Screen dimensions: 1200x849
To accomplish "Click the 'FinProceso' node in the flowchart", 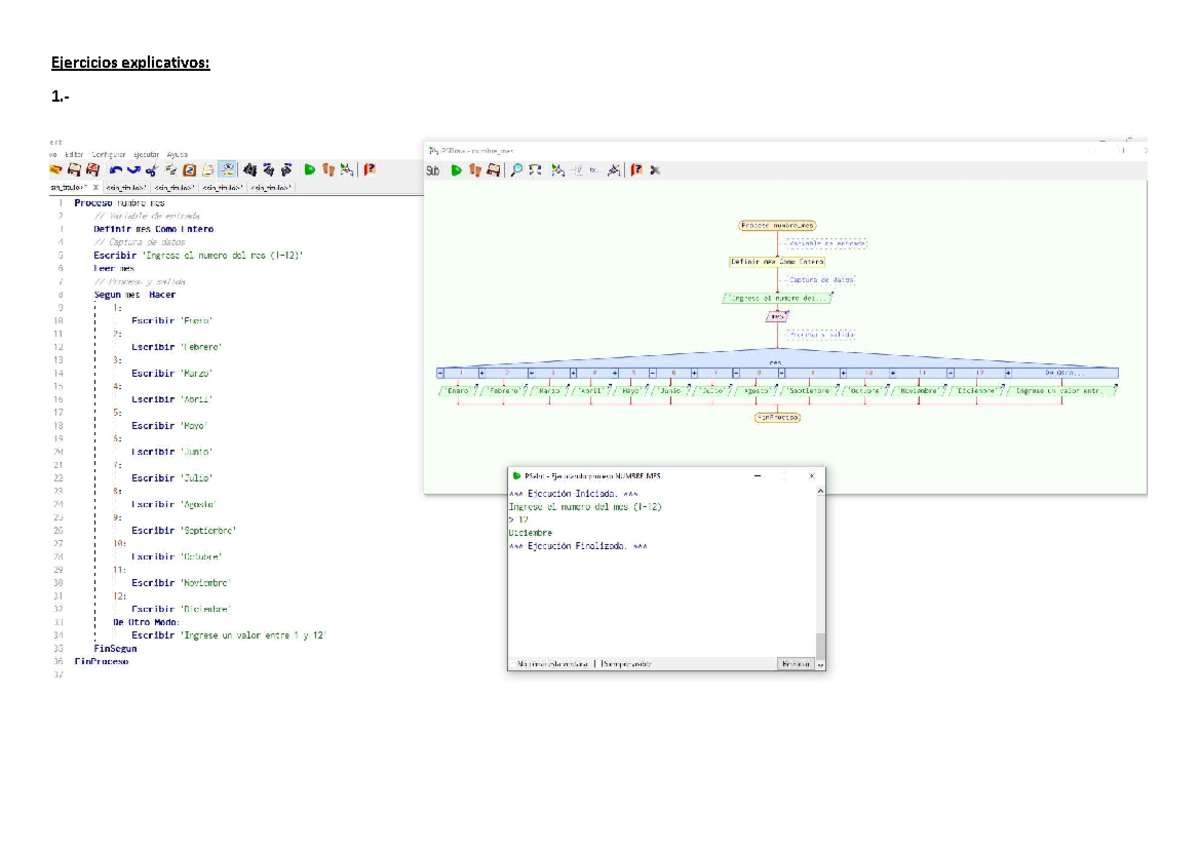I will click(x=777, y=417).
